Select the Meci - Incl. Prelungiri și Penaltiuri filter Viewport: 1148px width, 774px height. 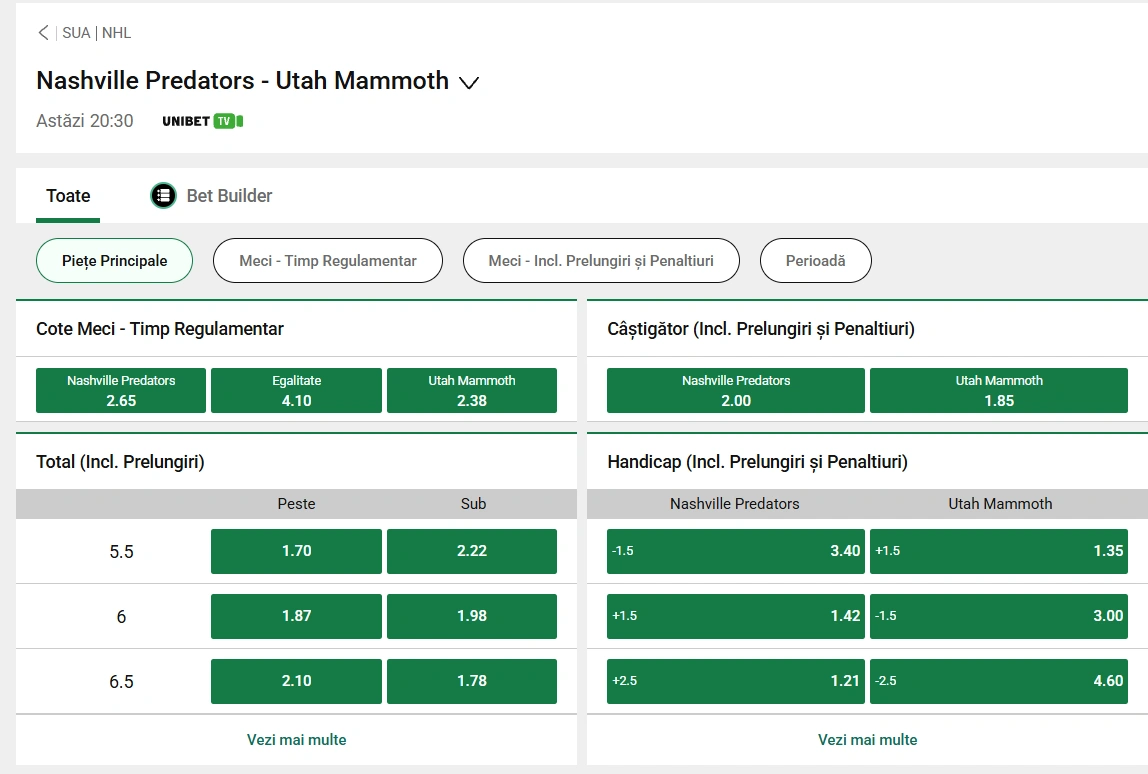coord(601,261)
